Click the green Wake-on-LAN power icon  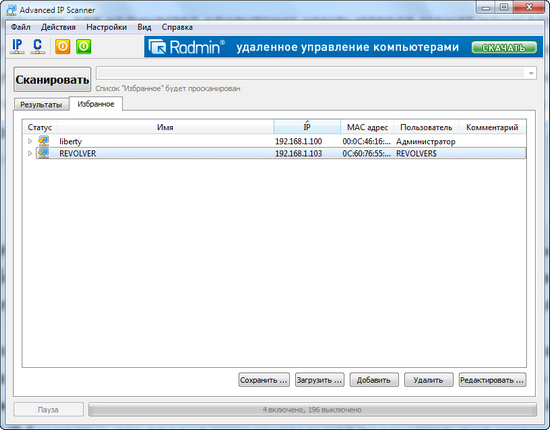pyautogui.click(x=84, y=47)
